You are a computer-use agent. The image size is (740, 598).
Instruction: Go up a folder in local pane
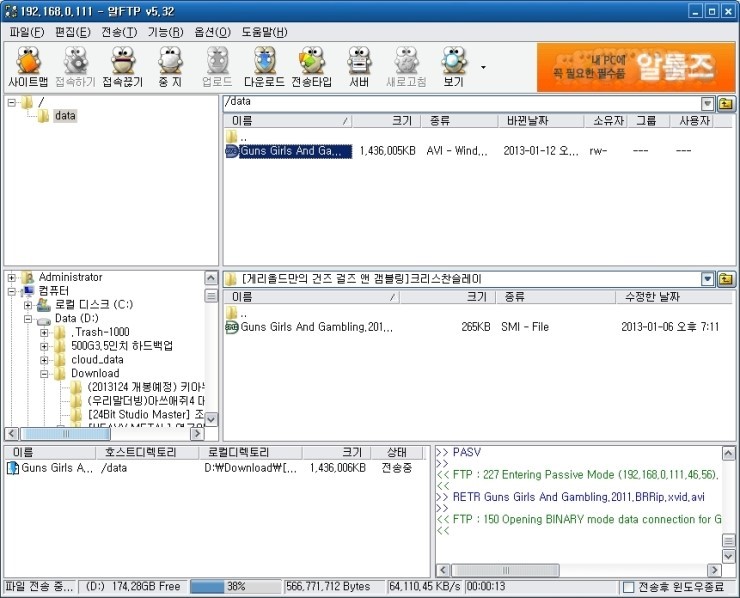click(726, 279)
